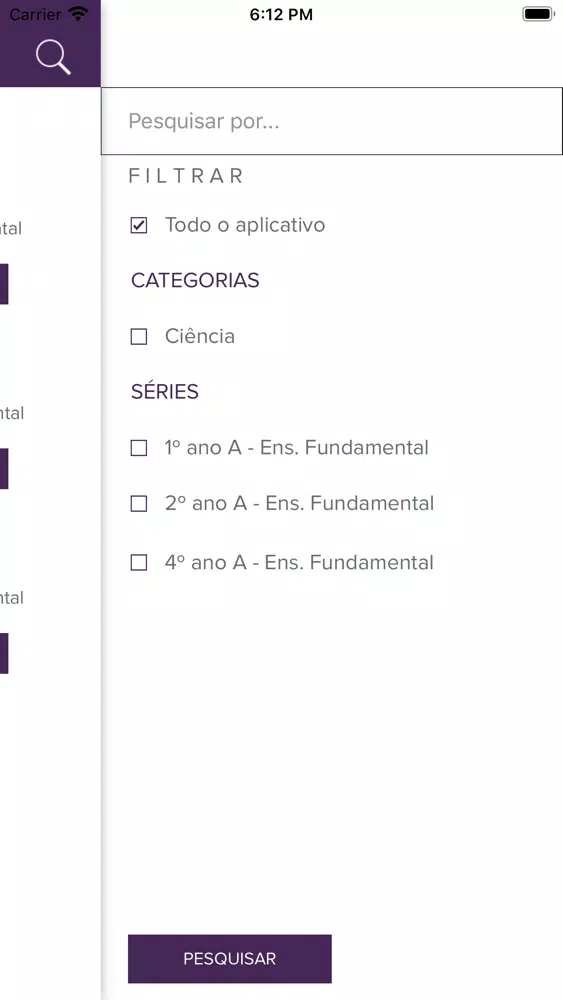This screenshot has width=563, height=1000.
Task: Tap the magnifying glass search icon
Action: point(53,57)
